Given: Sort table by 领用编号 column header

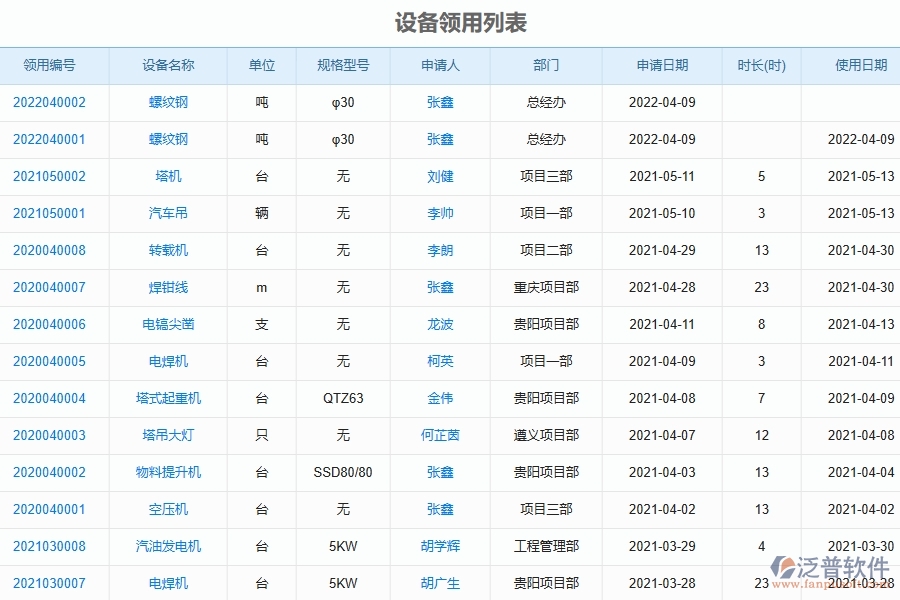Looking at the screenshot, I should coord(53,64).
